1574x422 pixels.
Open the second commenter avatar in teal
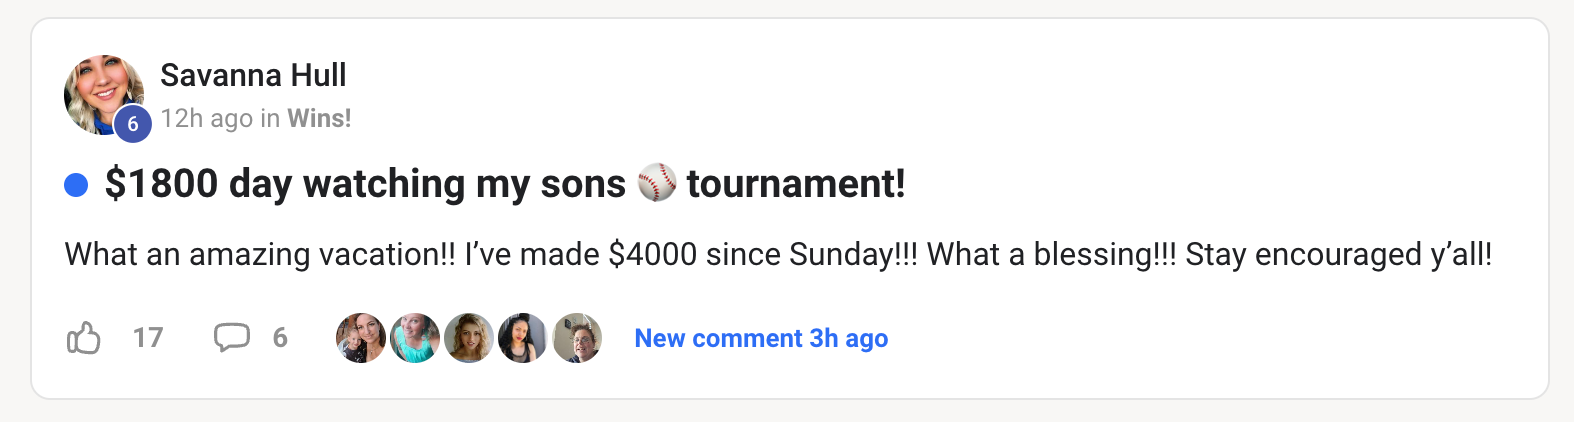point(415,338)
